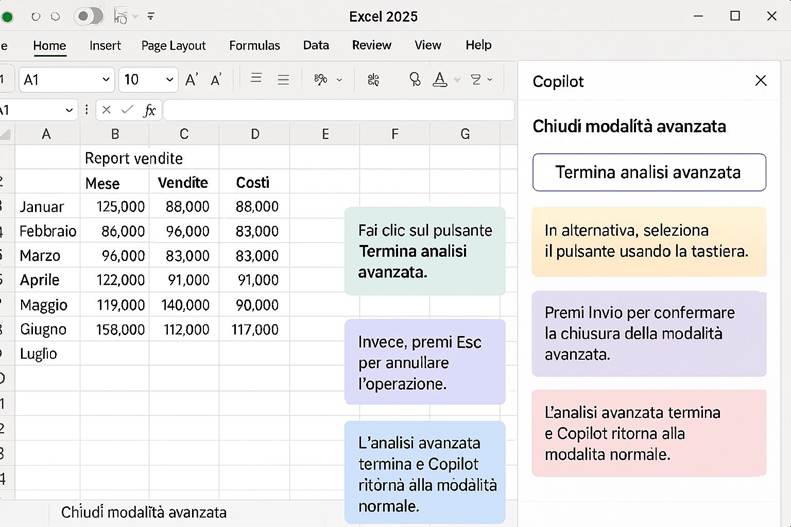Click the bottom-align lines icon in the ribbon
This screenshot has width=791, height=527.
tap(284, 80)
